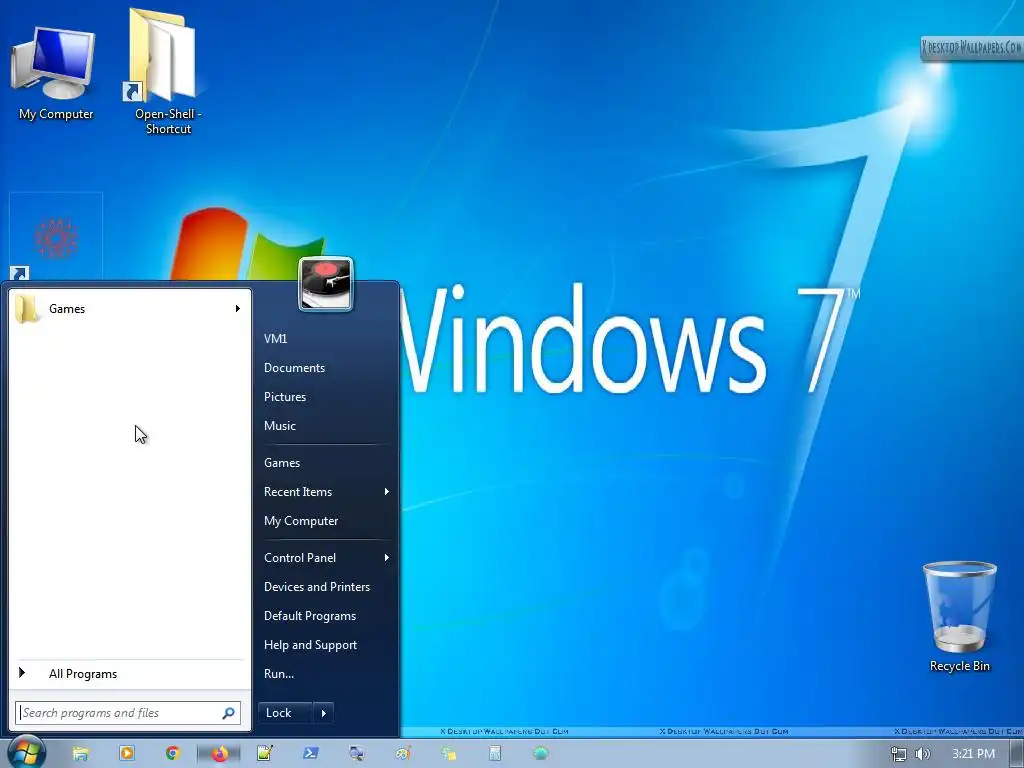The height and width of the screenshot is (768, 1024).
Task: Click the teal globe taskbar icon
Action: click(x=540, y=753)
